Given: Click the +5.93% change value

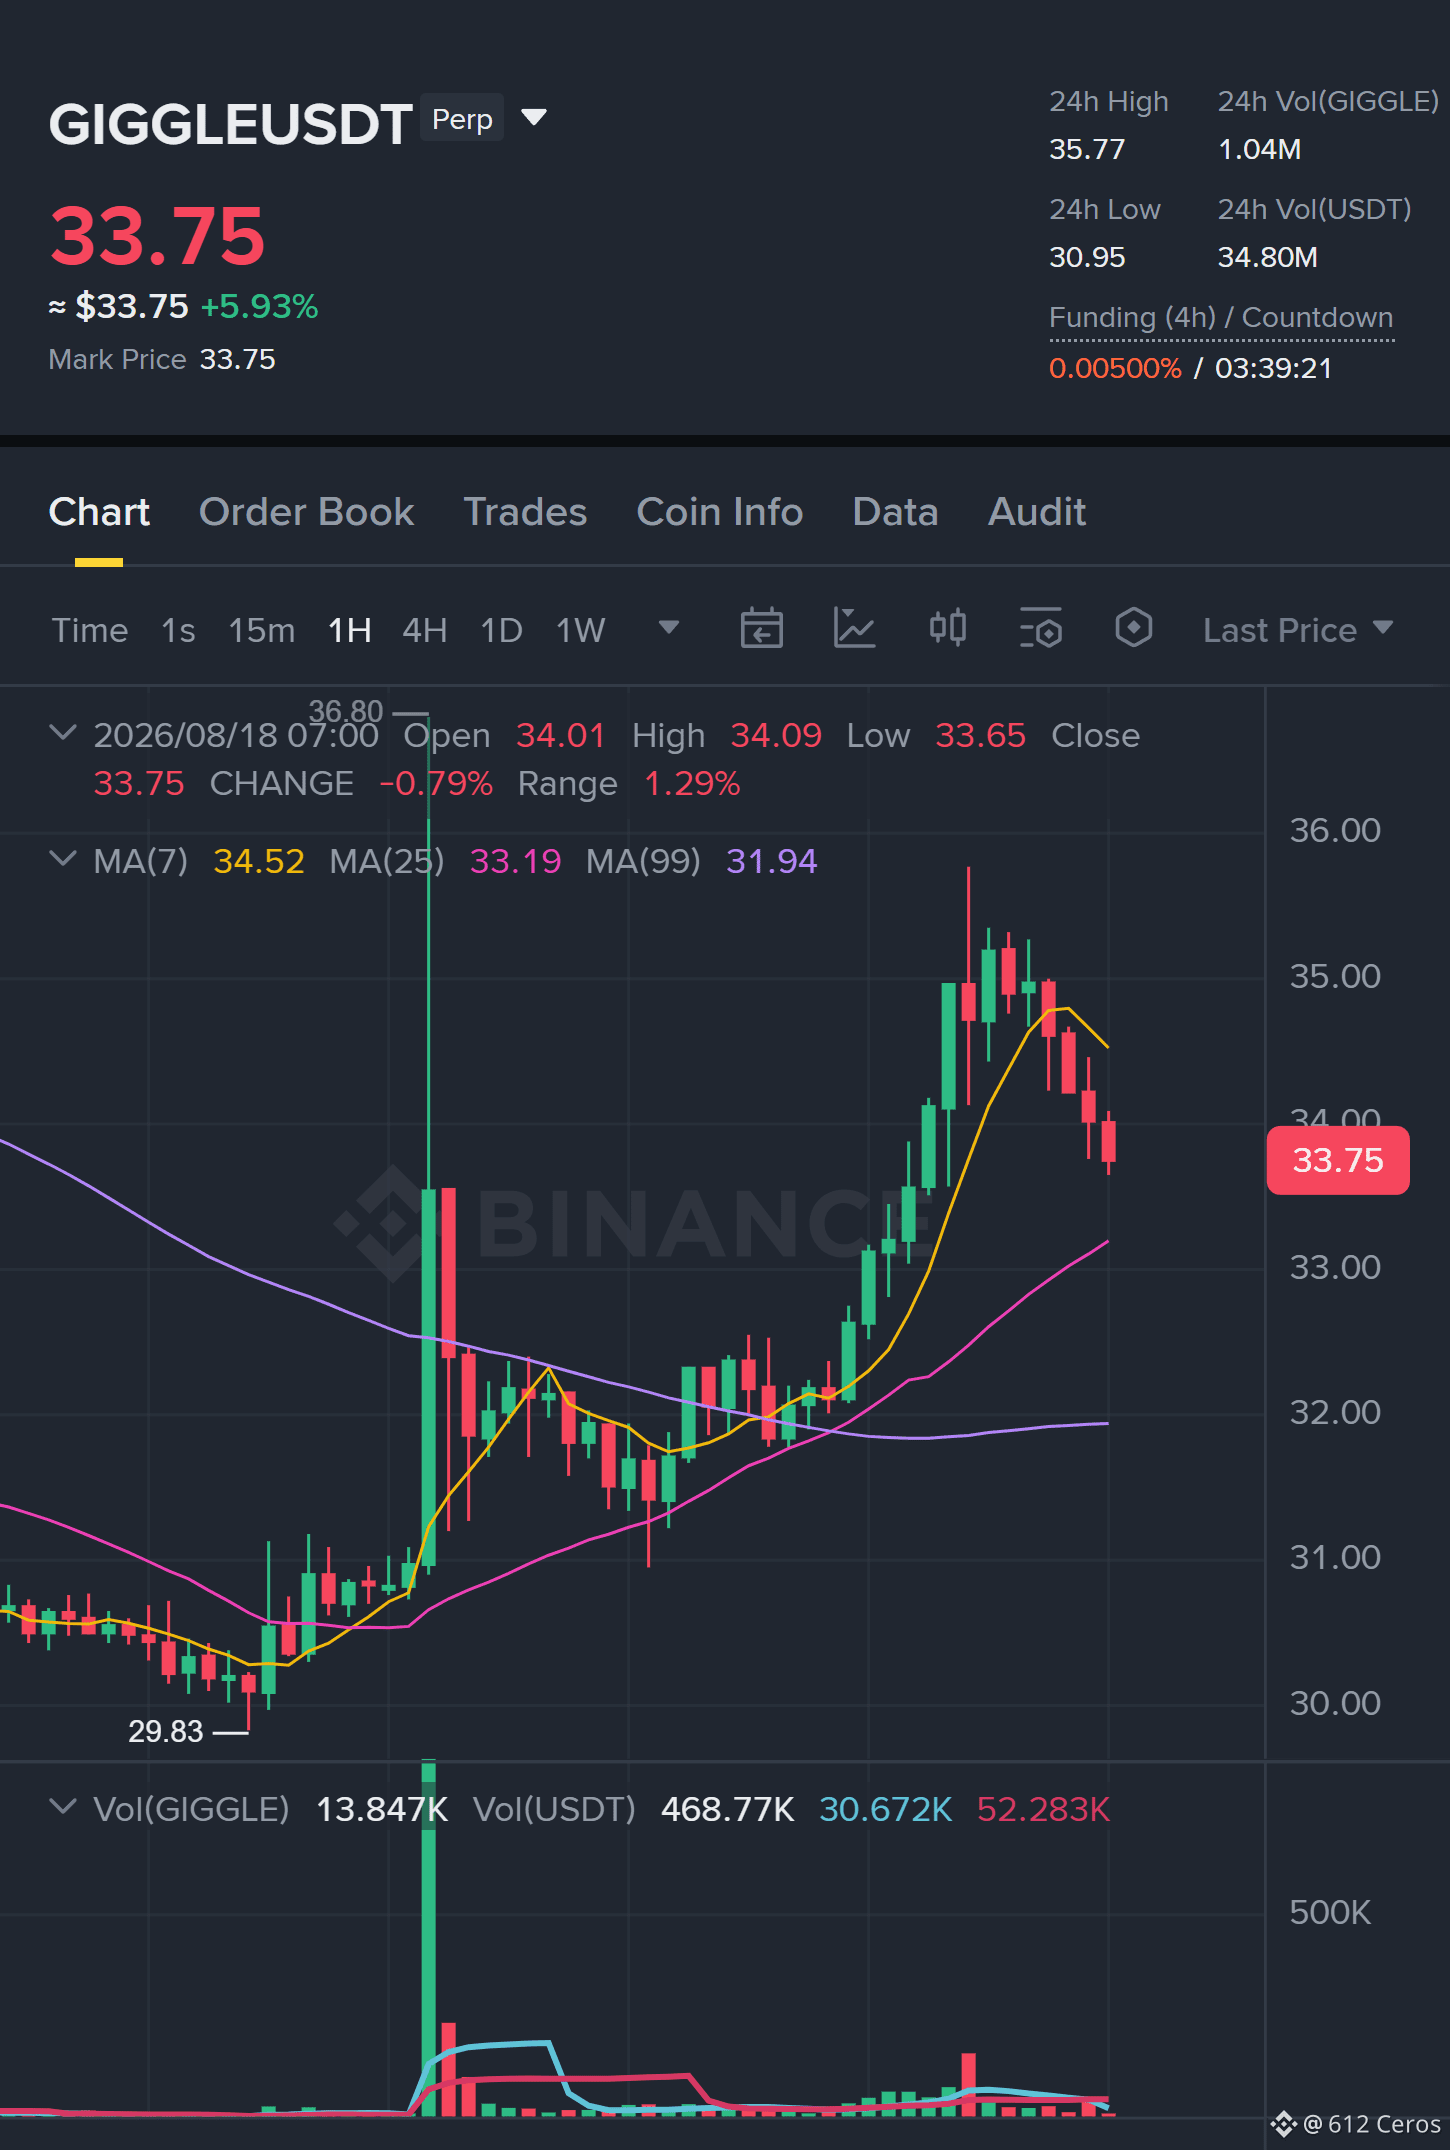Looking at the screenshot, I should (259, 306).
